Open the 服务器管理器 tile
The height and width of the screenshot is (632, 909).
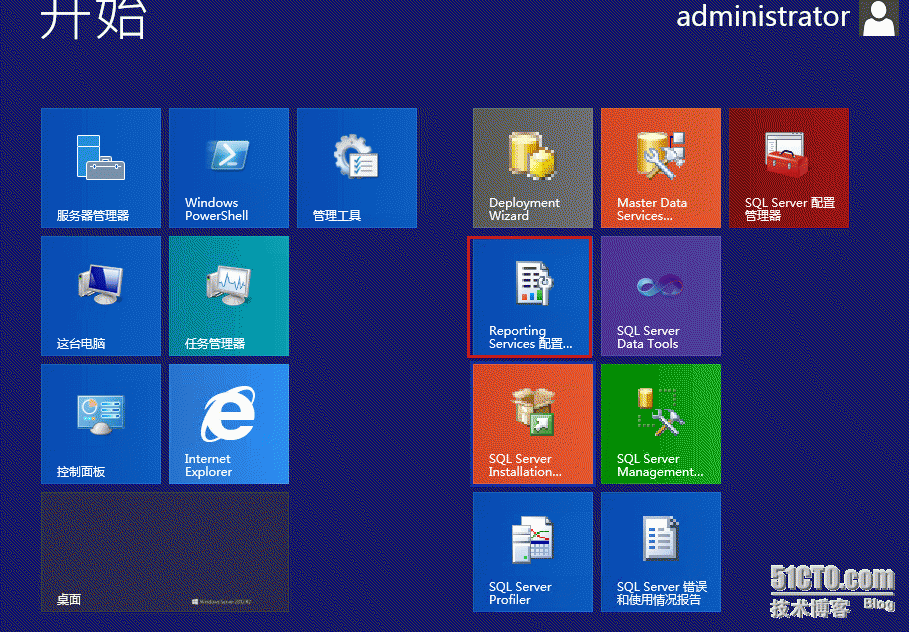pos(101,168)
